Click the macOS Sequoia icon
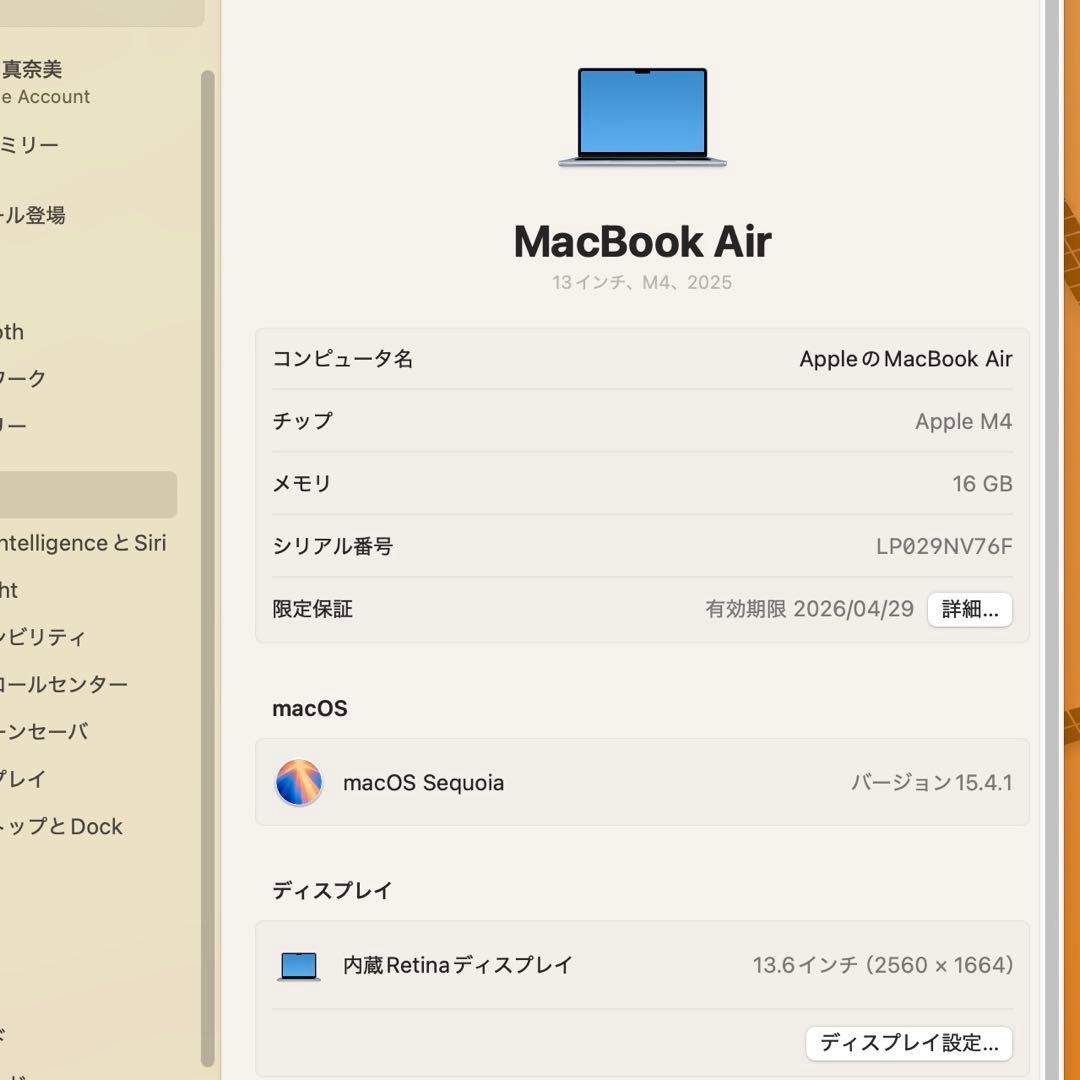The width and height of the screenshot is (1080, 1080). click(300, 782)
